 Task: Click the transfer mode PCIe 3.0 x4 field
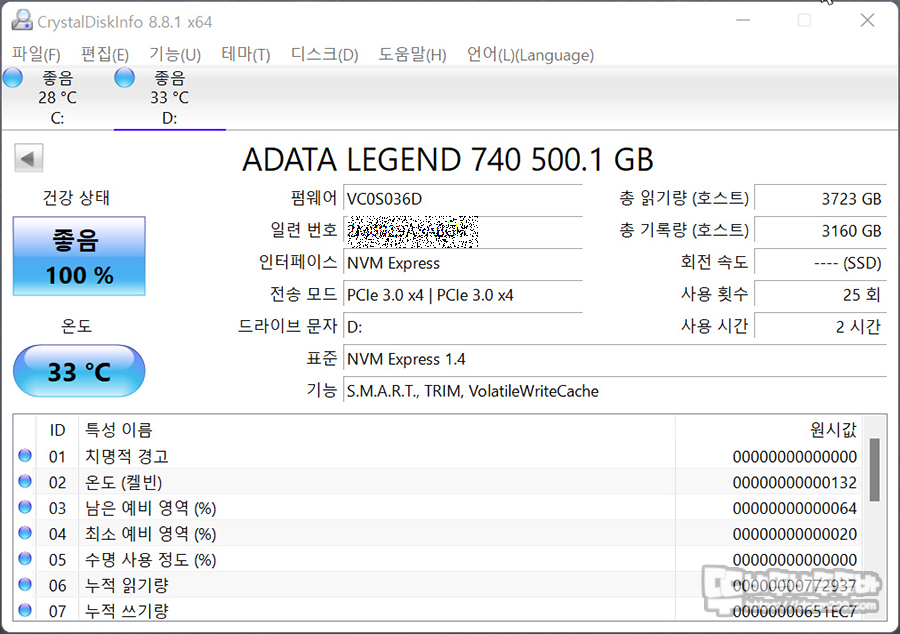click(463, 295)
